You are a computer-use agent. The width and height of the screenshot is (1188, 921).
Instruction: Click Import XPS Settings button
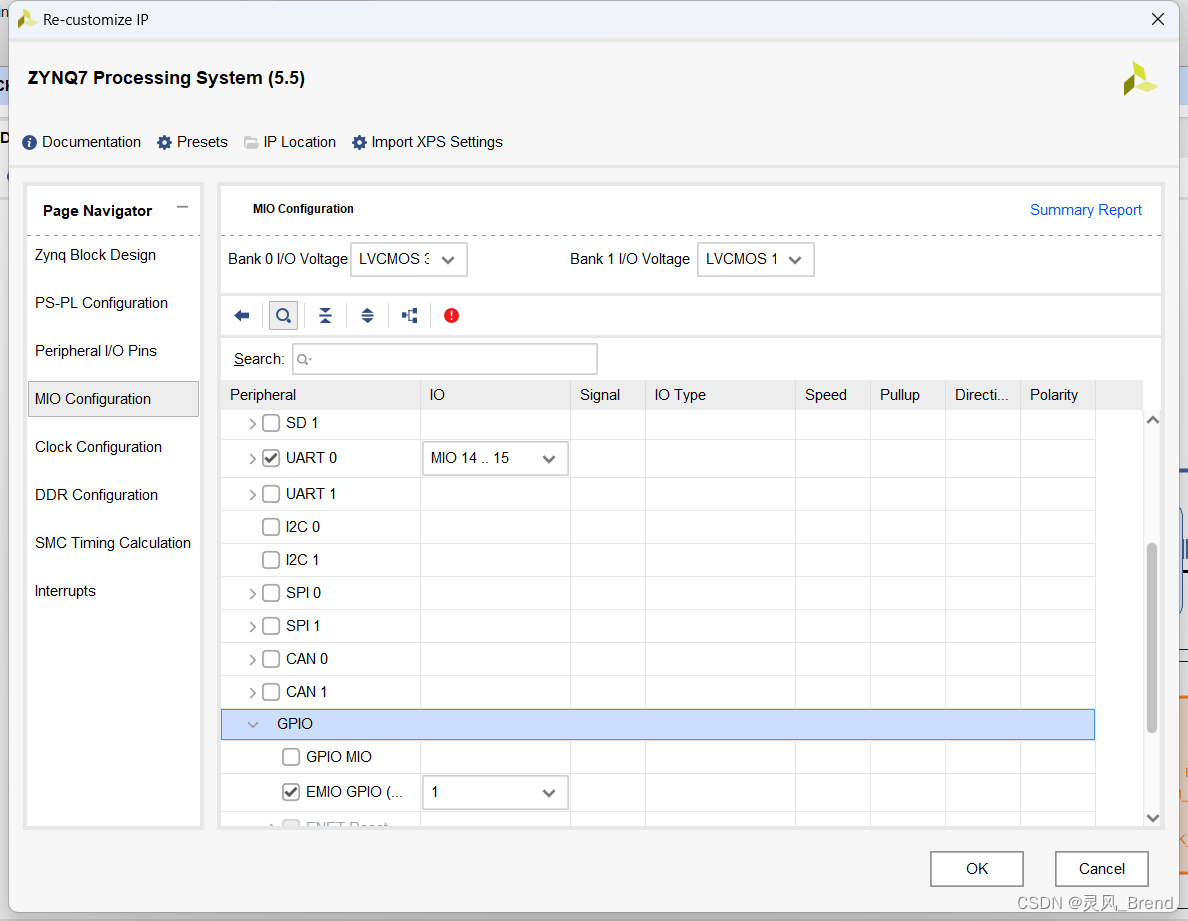(427, 142)
